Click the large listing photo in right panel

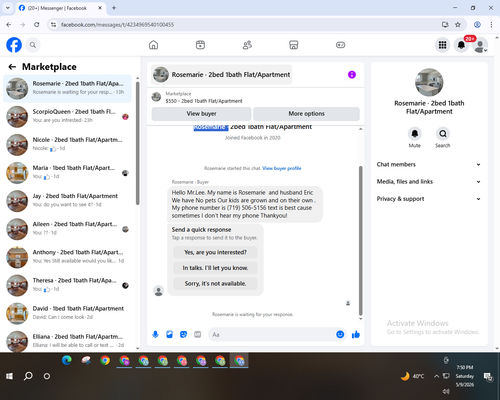point(429,82)
